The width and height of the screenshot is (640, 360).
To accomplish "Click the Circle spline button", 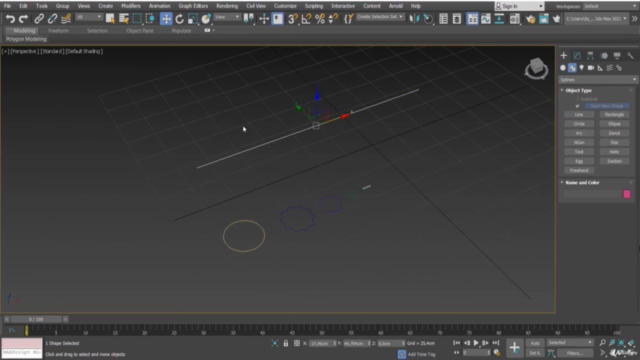I will pos(579,124).
